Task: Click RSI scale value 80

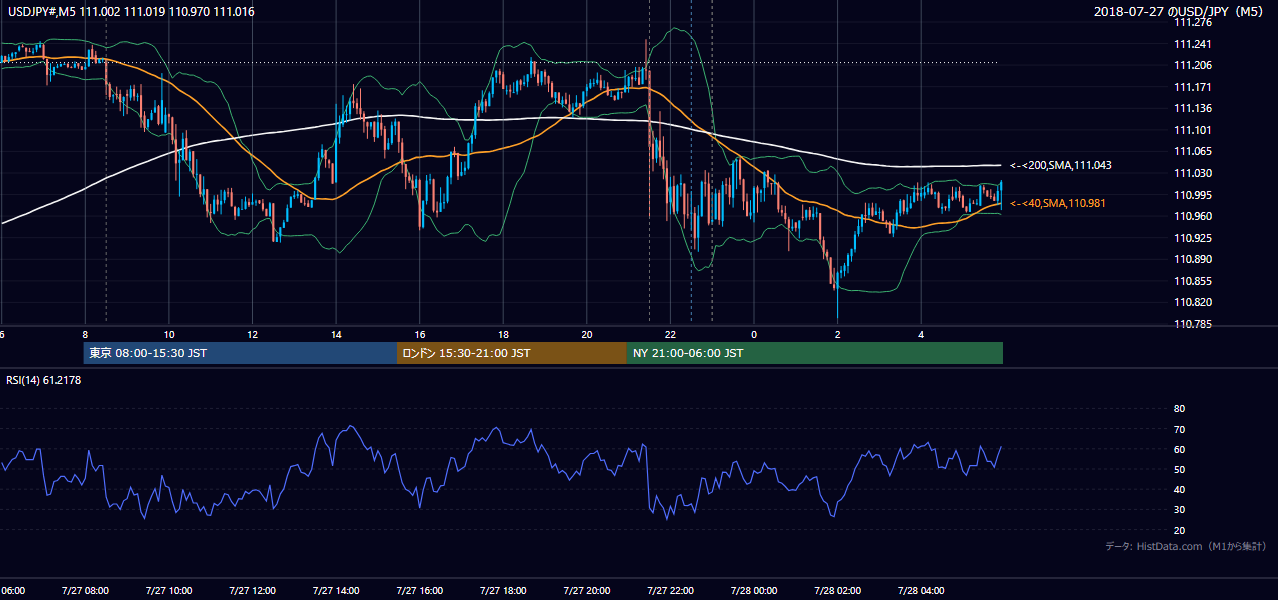Action: point(1179,409)
